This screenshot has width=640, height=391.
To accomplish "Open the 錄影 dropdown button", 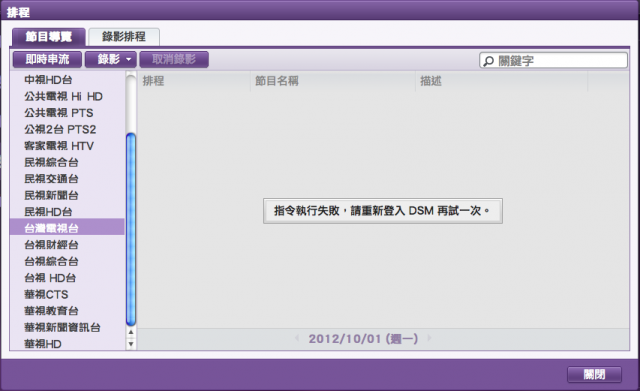I will click(x=111, y=60).
